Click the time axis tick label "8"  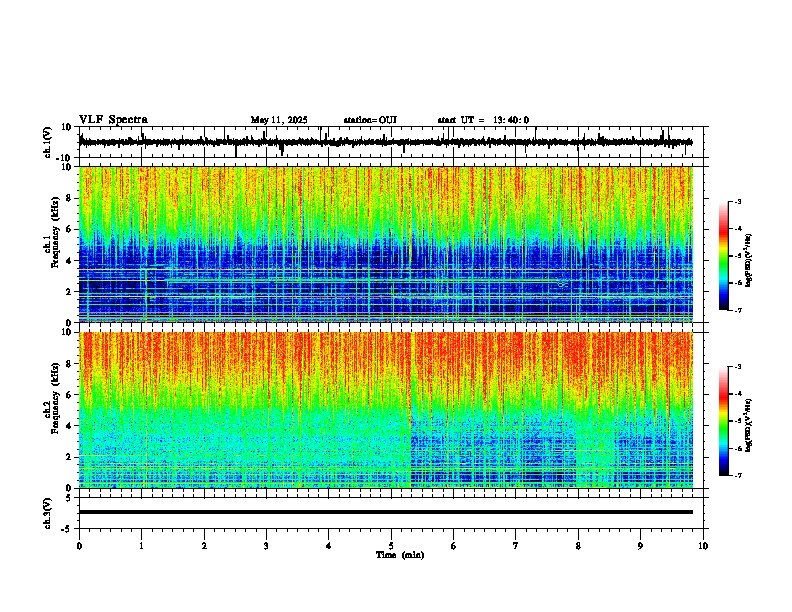coord(578,546)
